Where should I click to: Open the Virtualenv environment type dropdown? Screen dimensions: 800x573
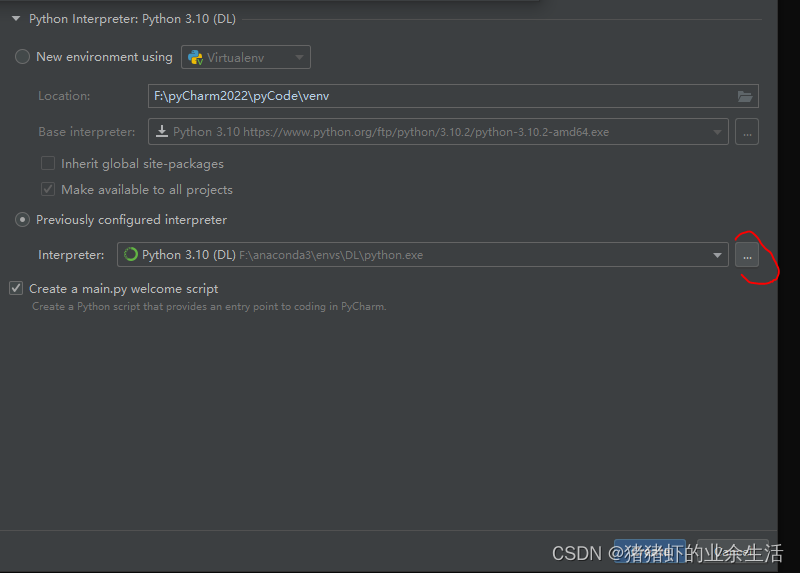246,57
